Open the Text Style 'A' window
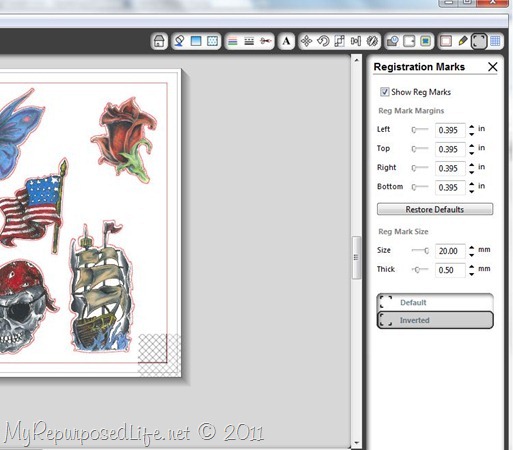 [x=286, y=41]
